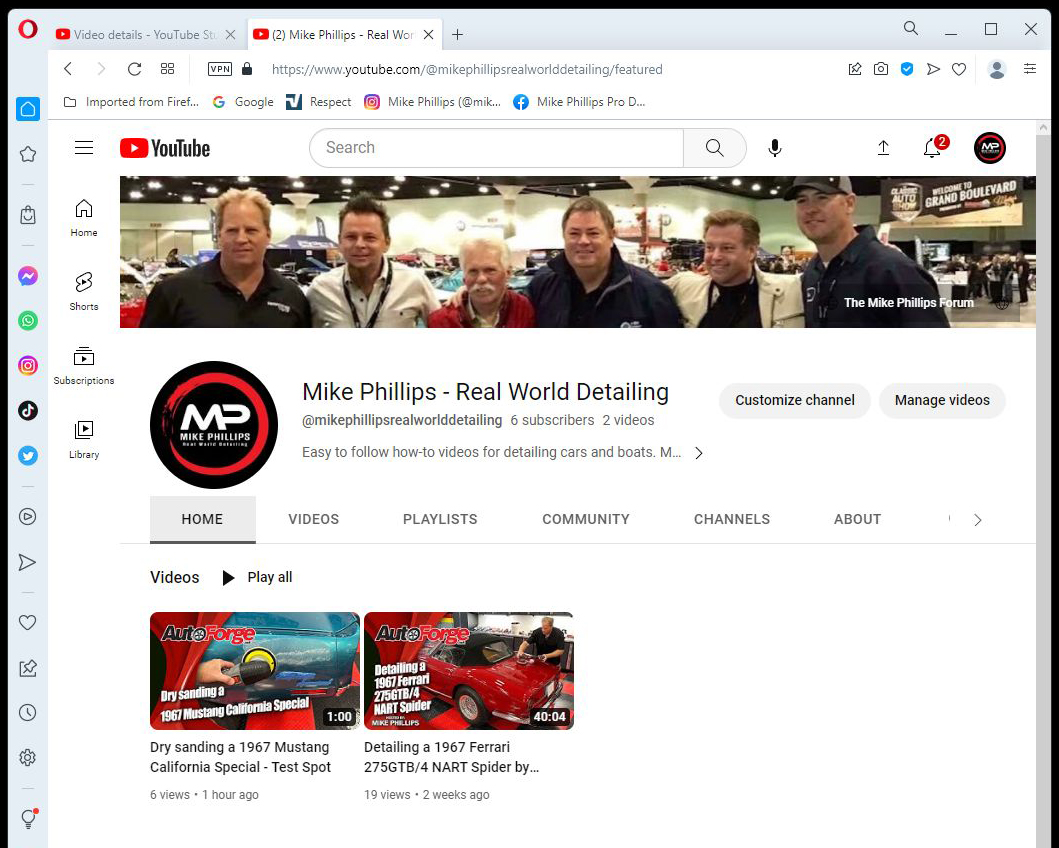Open Settings gear in Opera sidebar
1059x848 pixels.
pyautogui.click(x=28, y=758)
